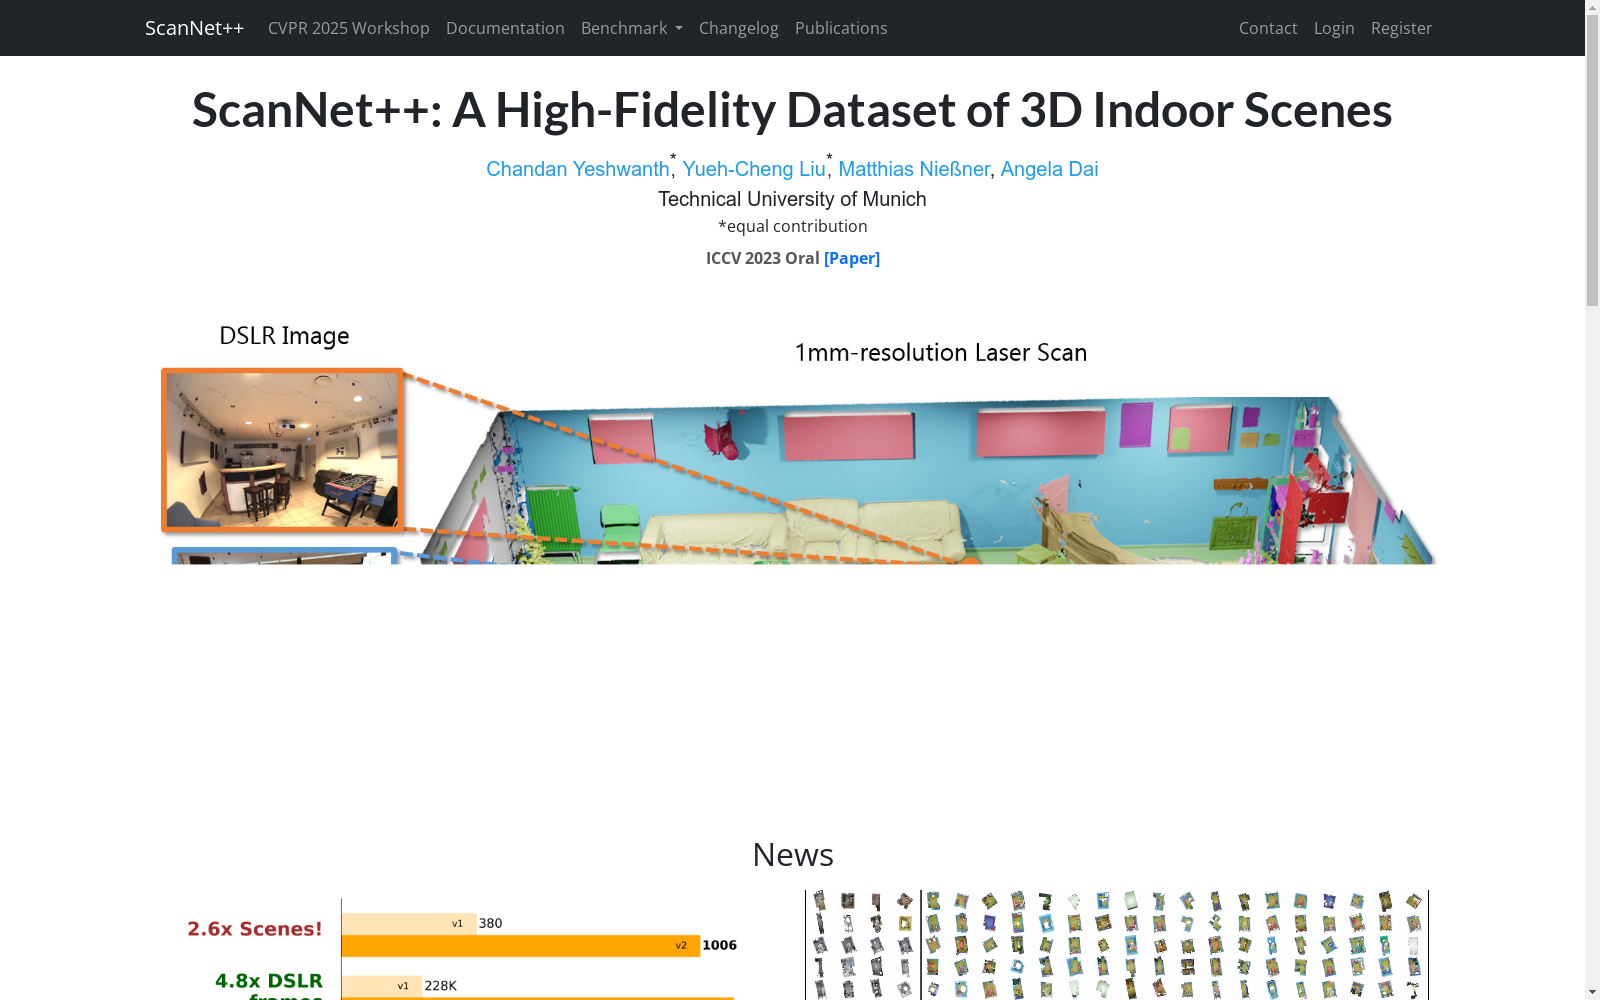Open Angela Dai's author page
The height and width of the screenshot is (1000, 1600).
(1048, 169)
